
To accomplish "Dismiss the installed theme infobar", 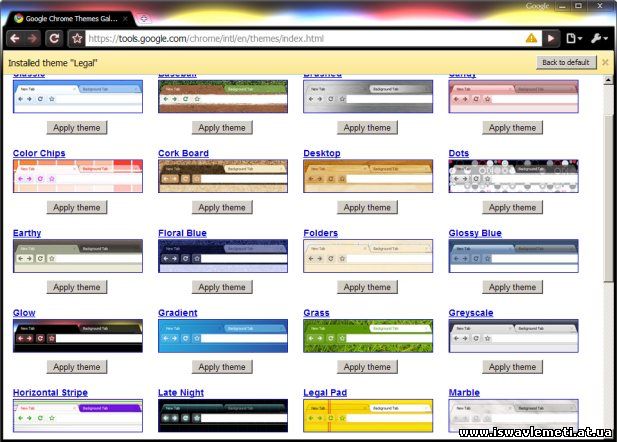I will [x=605, y=62].
